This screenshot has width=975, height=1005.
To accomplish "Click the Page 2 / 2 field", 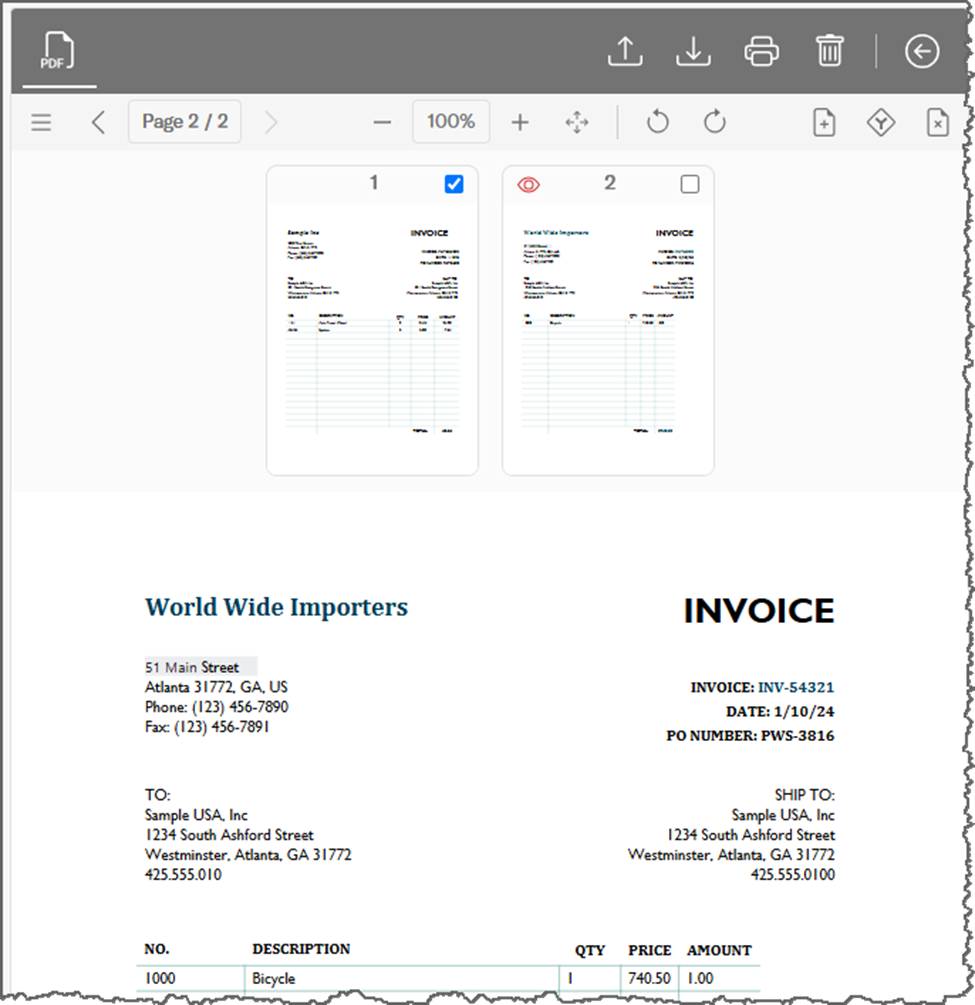I will point(185,122).
